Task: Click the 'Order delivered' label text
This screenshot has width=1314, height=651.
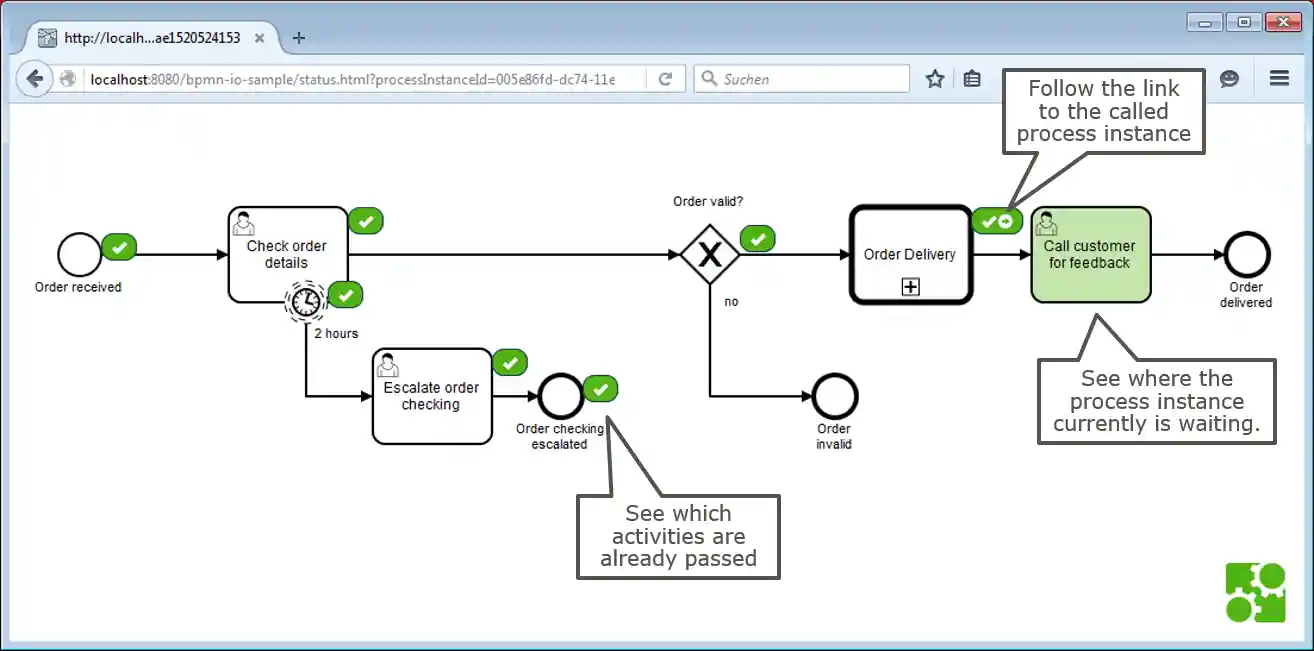Action: 1246,295
